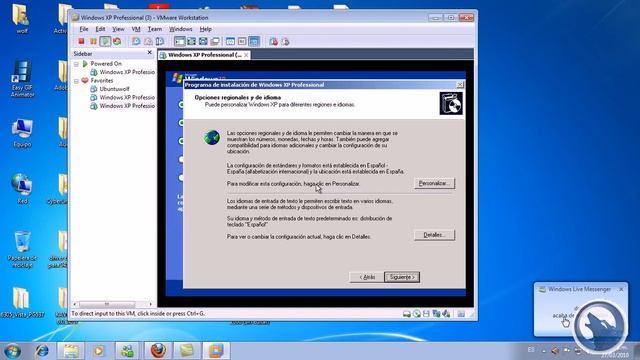Open the wolf folder on the desktop

pos(20,19)
